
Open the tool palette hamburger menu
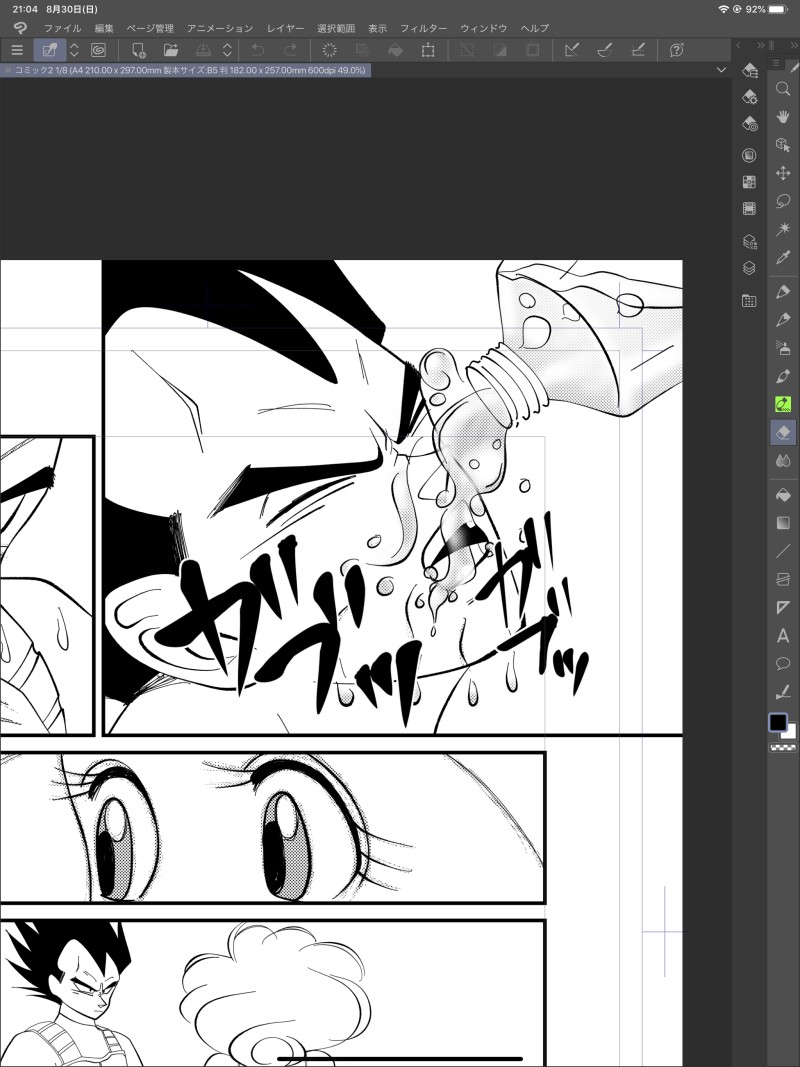(776, 63)
